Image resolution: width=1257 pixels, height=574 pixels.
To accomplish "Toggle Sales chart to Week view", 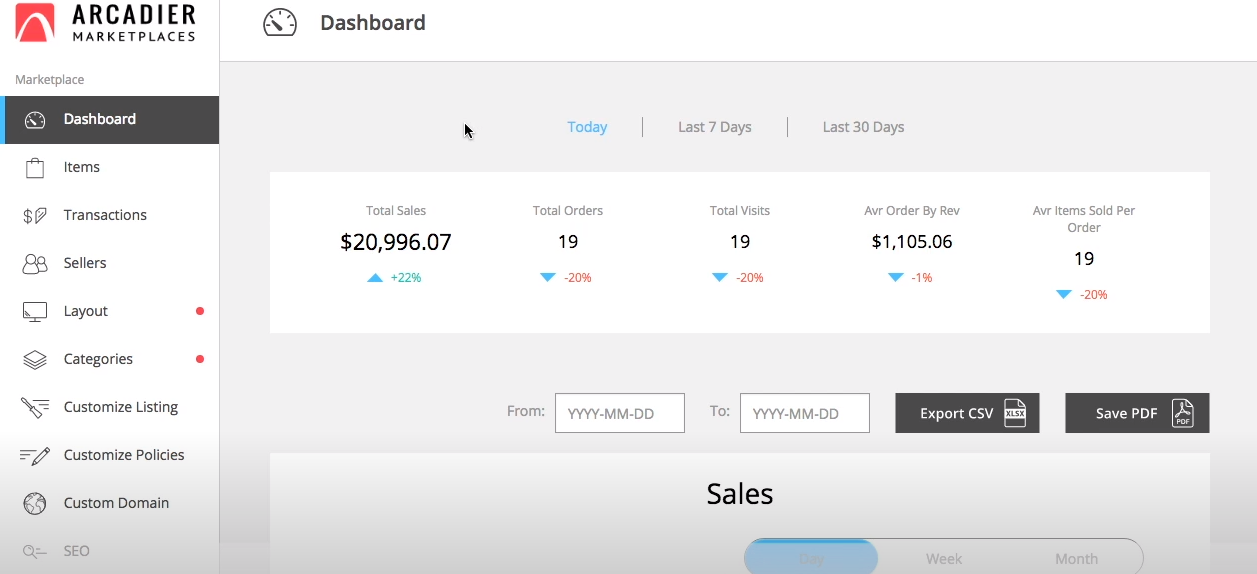I will click(944, 558).
